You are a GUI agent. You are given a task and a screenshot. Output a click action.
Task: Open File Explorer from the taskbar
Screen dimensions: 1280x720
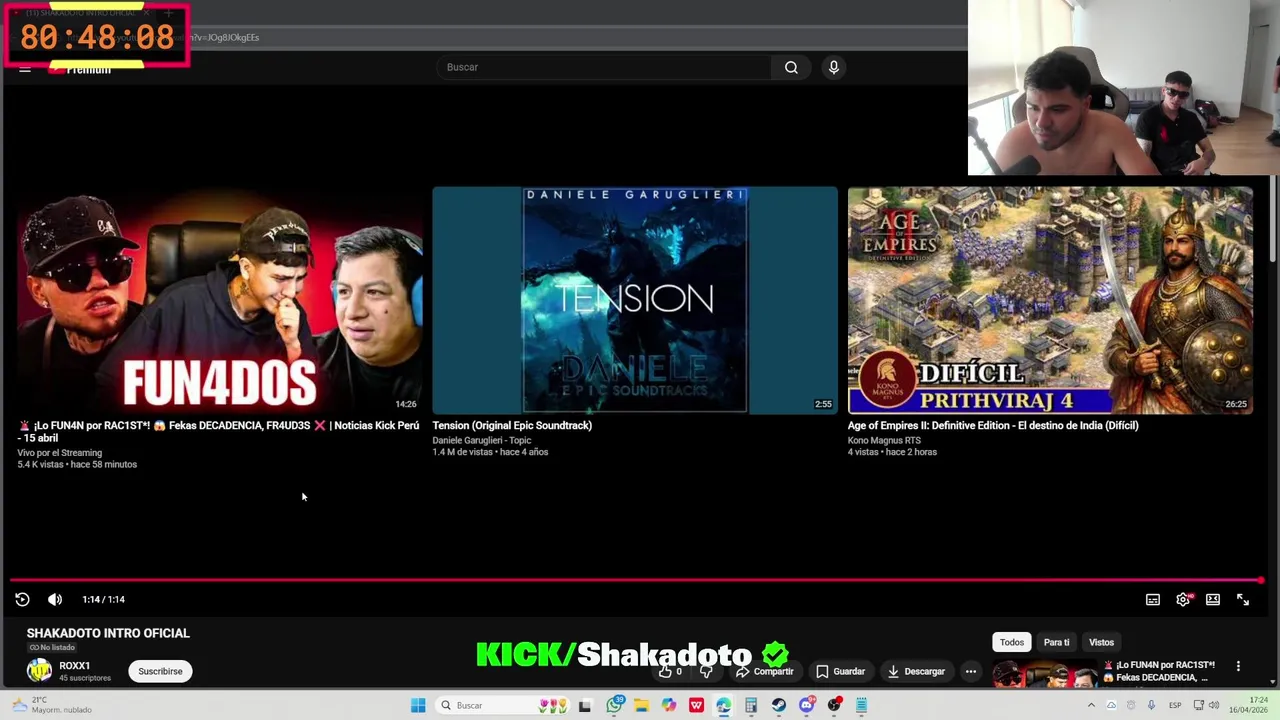641,705
